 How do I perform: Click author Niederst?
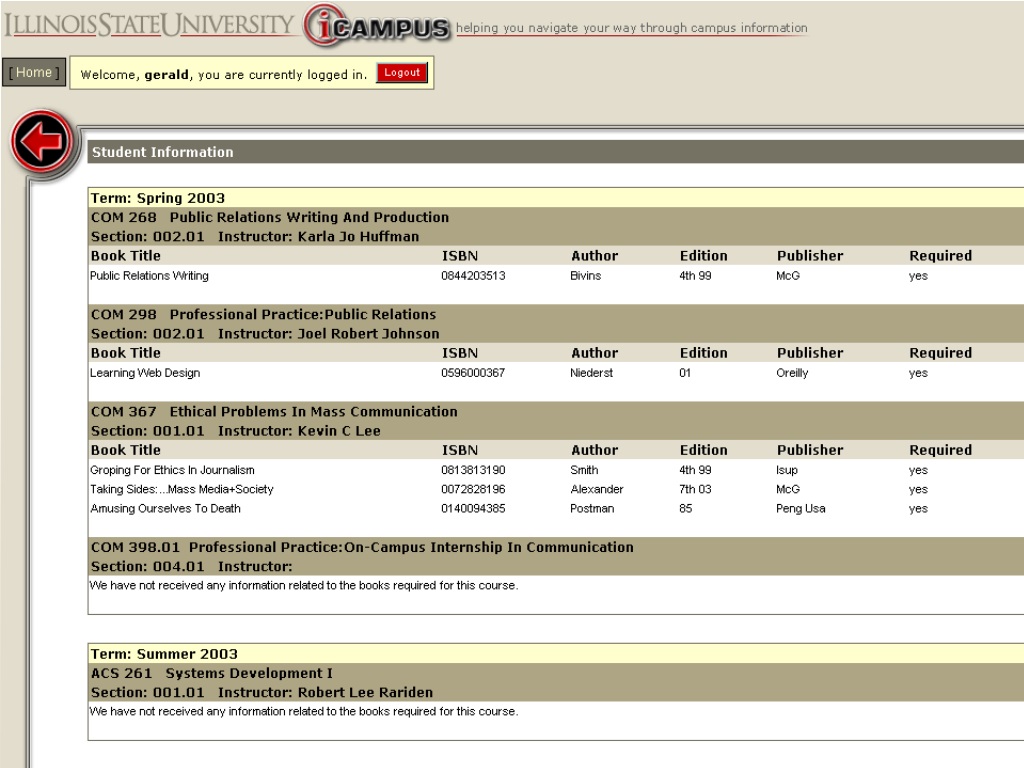pos(591,373)
